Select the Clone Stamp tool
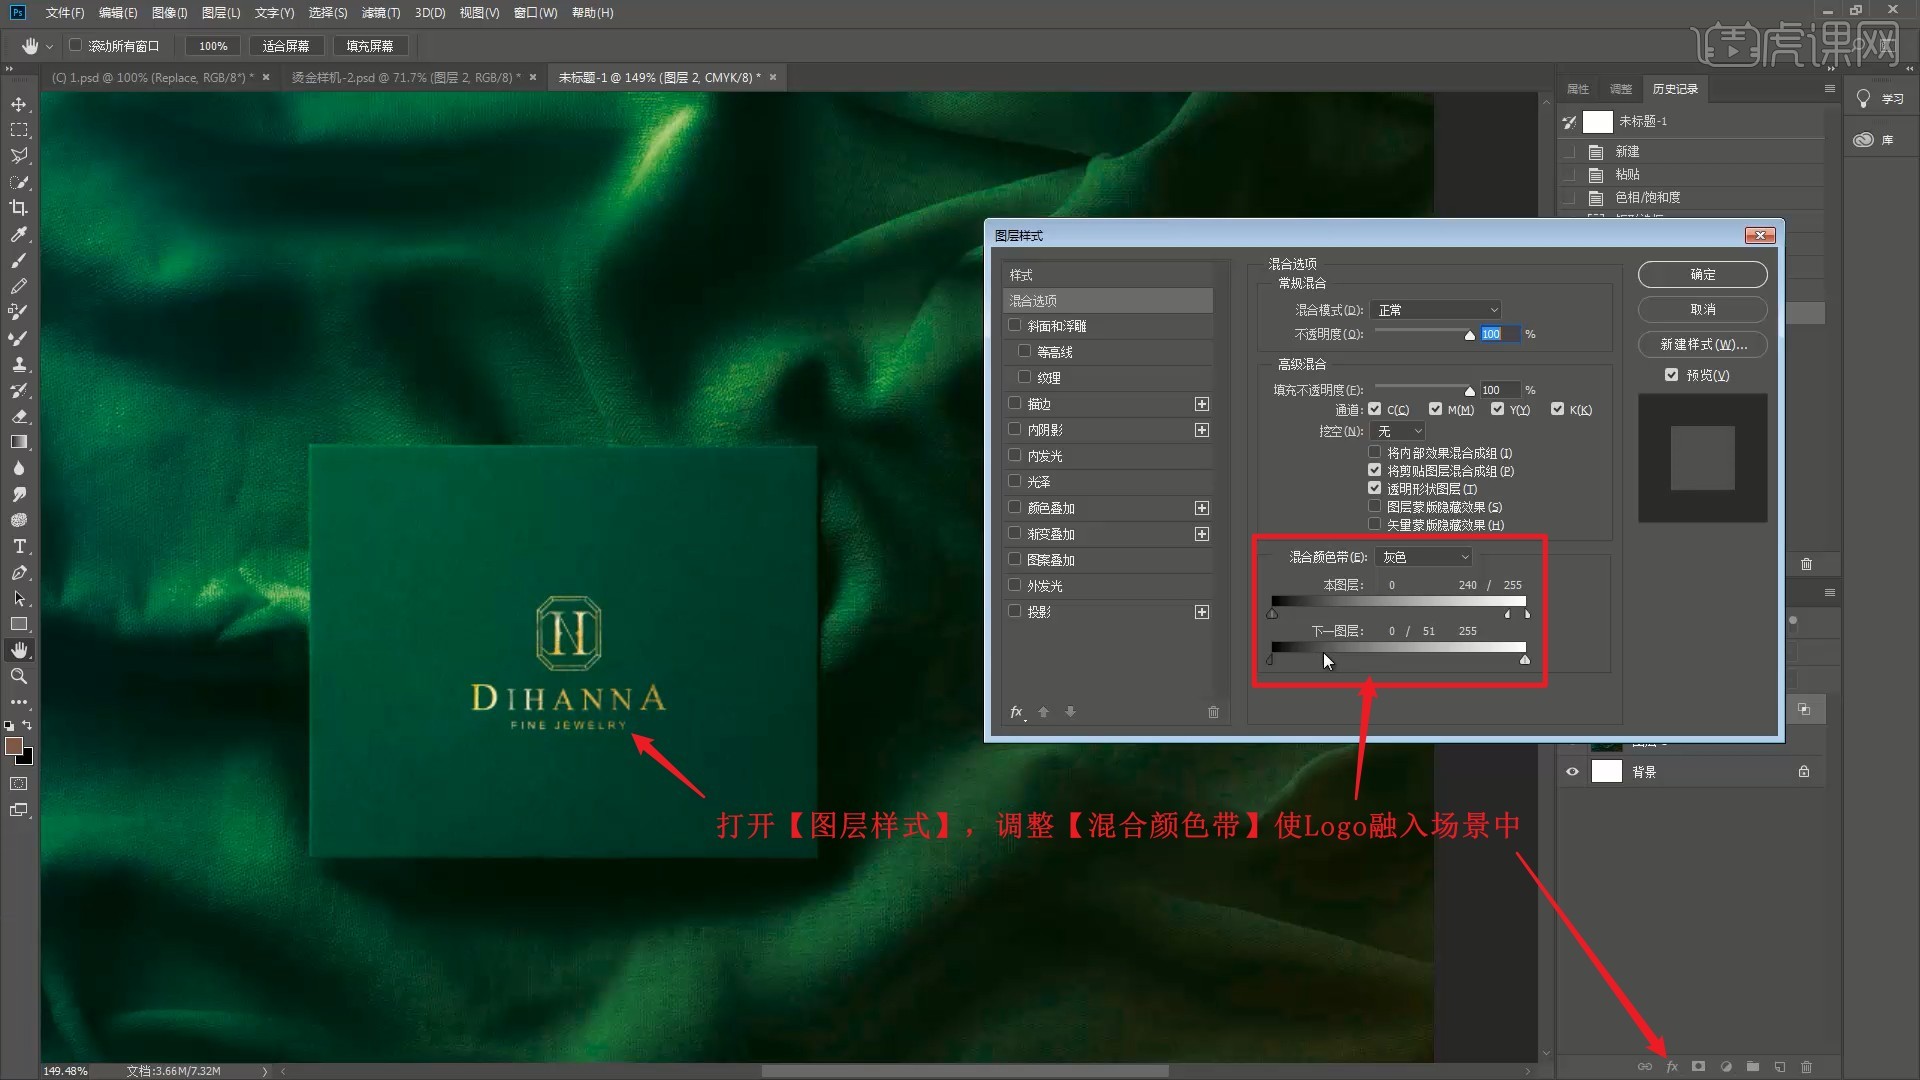Viewport: 1920px width, 1080px height. (19, 364)
